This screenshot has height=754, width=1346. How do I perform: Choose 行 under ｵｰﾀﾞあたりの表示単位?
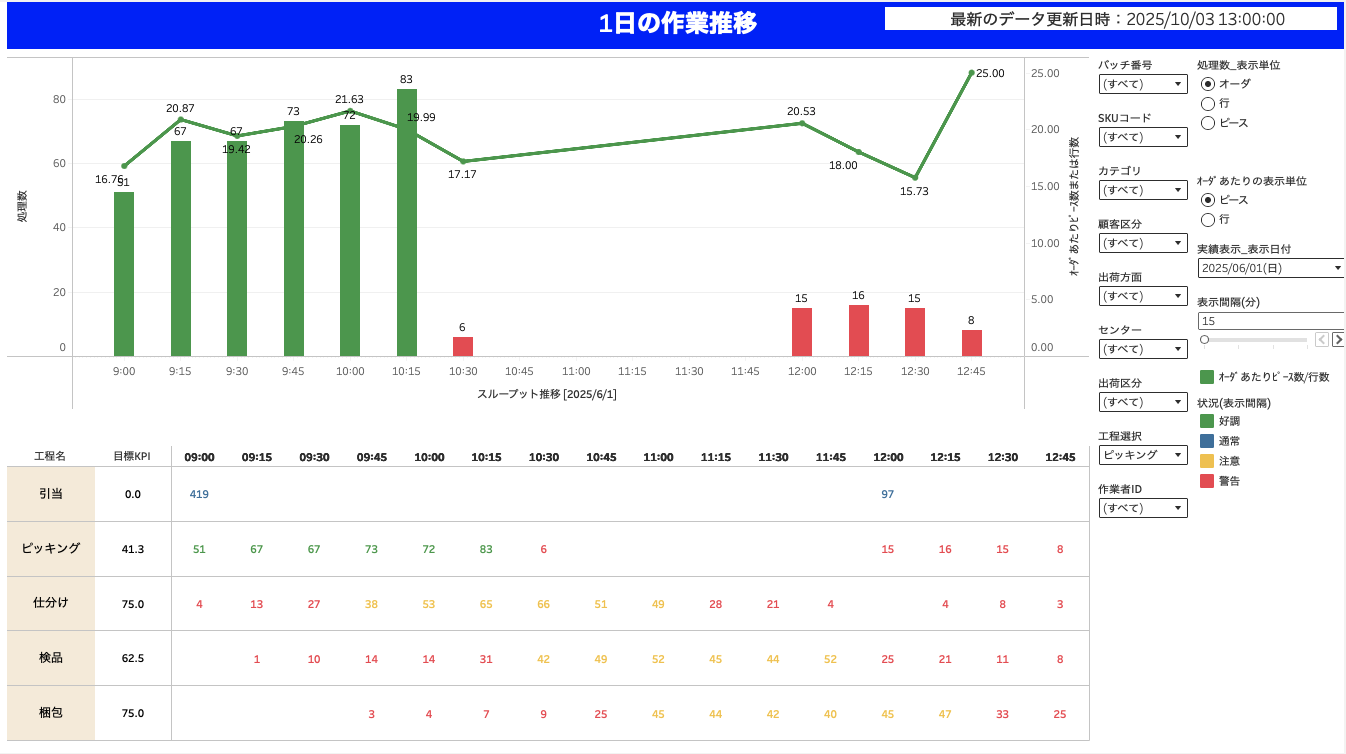coord(1207,220)
